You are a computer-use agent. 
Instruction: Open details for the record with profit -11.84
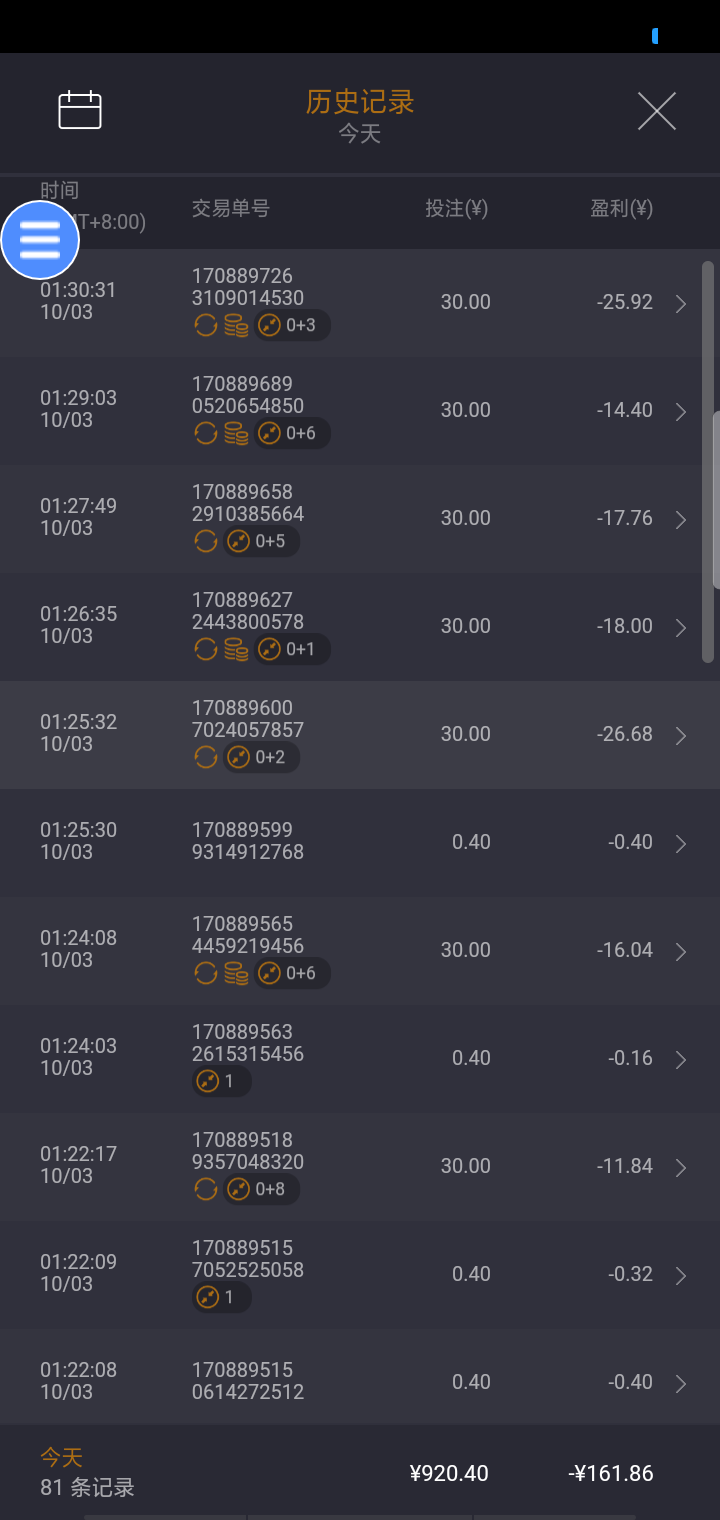[681, 1168]
